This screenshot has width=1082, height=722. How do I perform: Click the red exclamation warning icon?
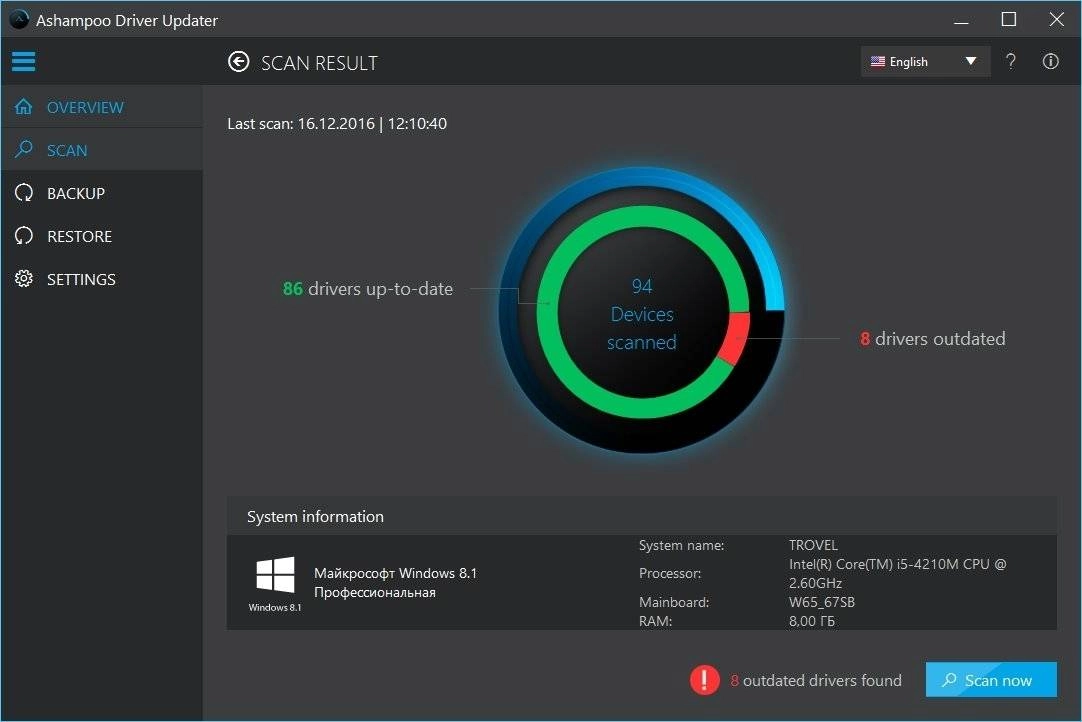pyautogui.click(x=705, y=680)
